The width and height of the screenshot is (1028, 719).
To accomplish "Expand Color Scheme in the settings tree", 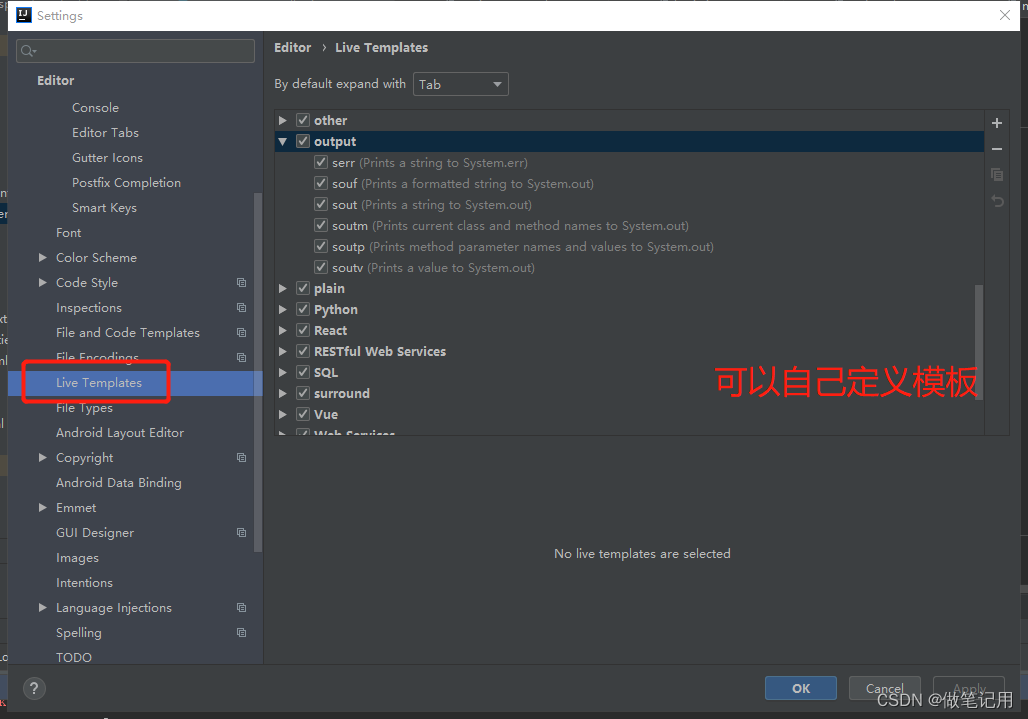I will coord(43,258).
